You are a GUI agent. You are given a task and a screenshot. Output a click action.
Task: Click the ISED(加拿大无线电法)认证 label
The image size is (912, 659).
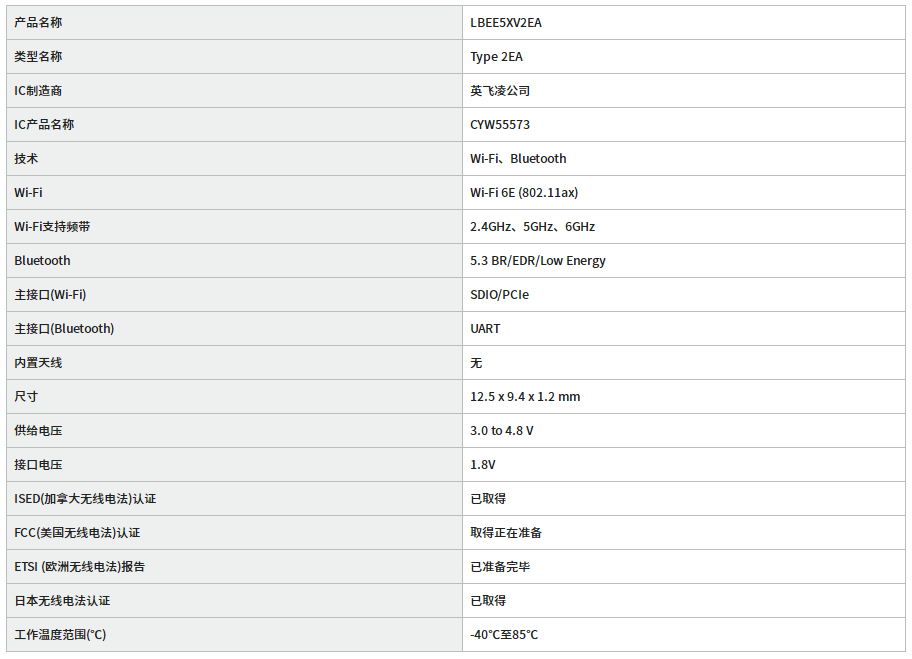(85, 499)
